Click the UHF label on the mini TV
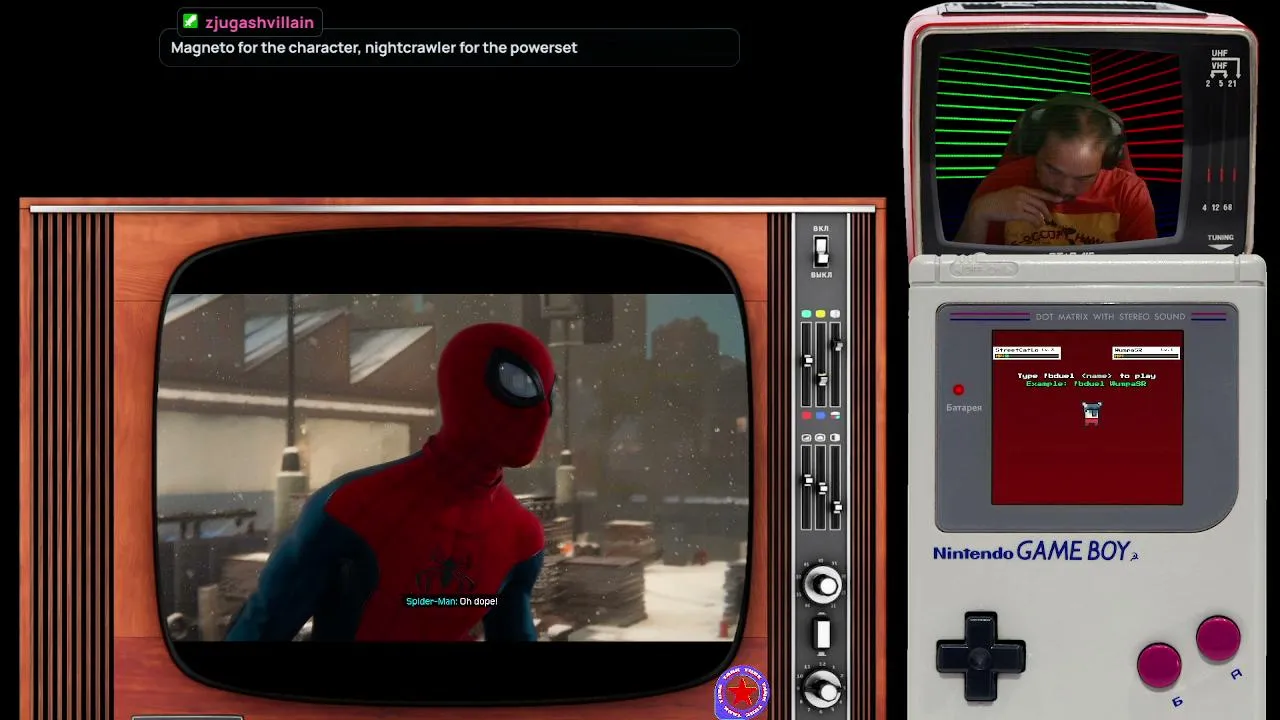This screenshot has height=720, width=1280. click(x=1220, y=54)
